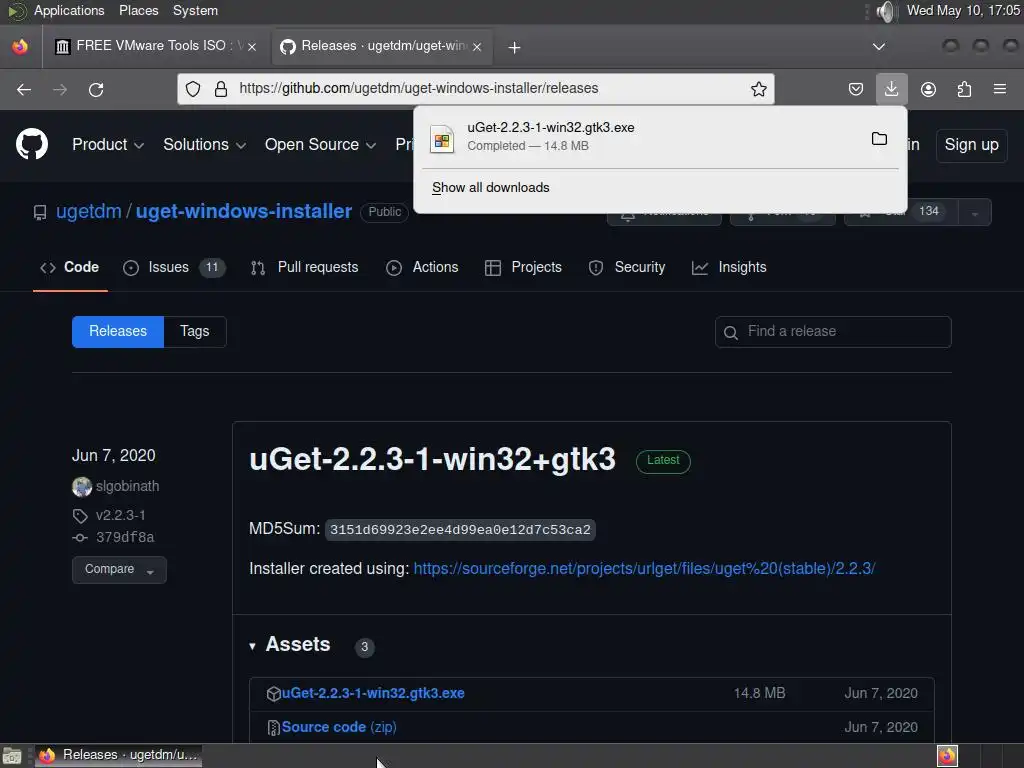Select Releases window in bottom panel taskbar

118,756
